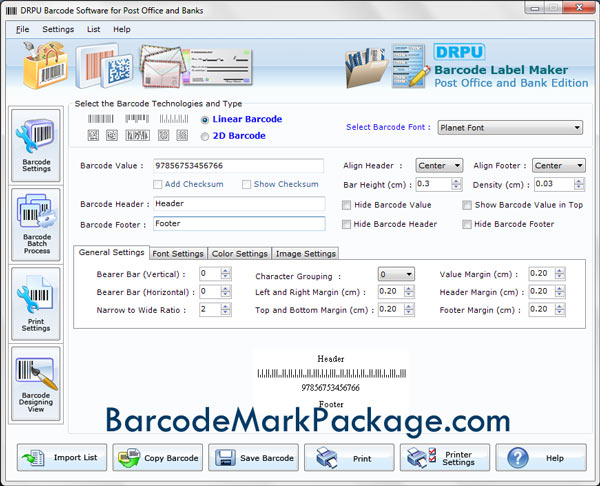Tick the Hide Barcode Value checkbox

tap(346, 205)
